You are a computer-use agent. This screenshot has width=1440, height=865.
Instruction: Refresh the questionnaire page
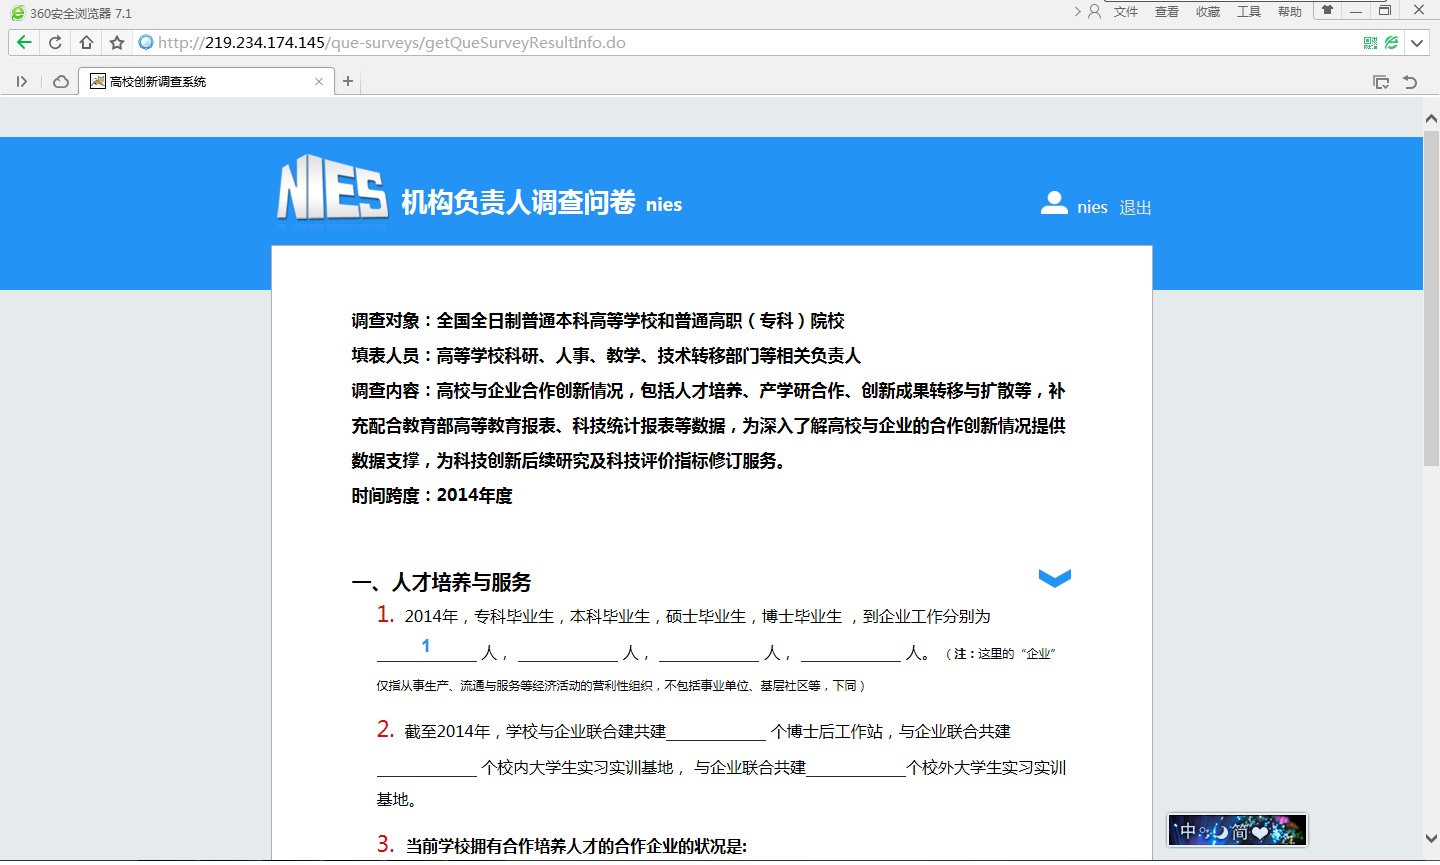tap(55, 42)
